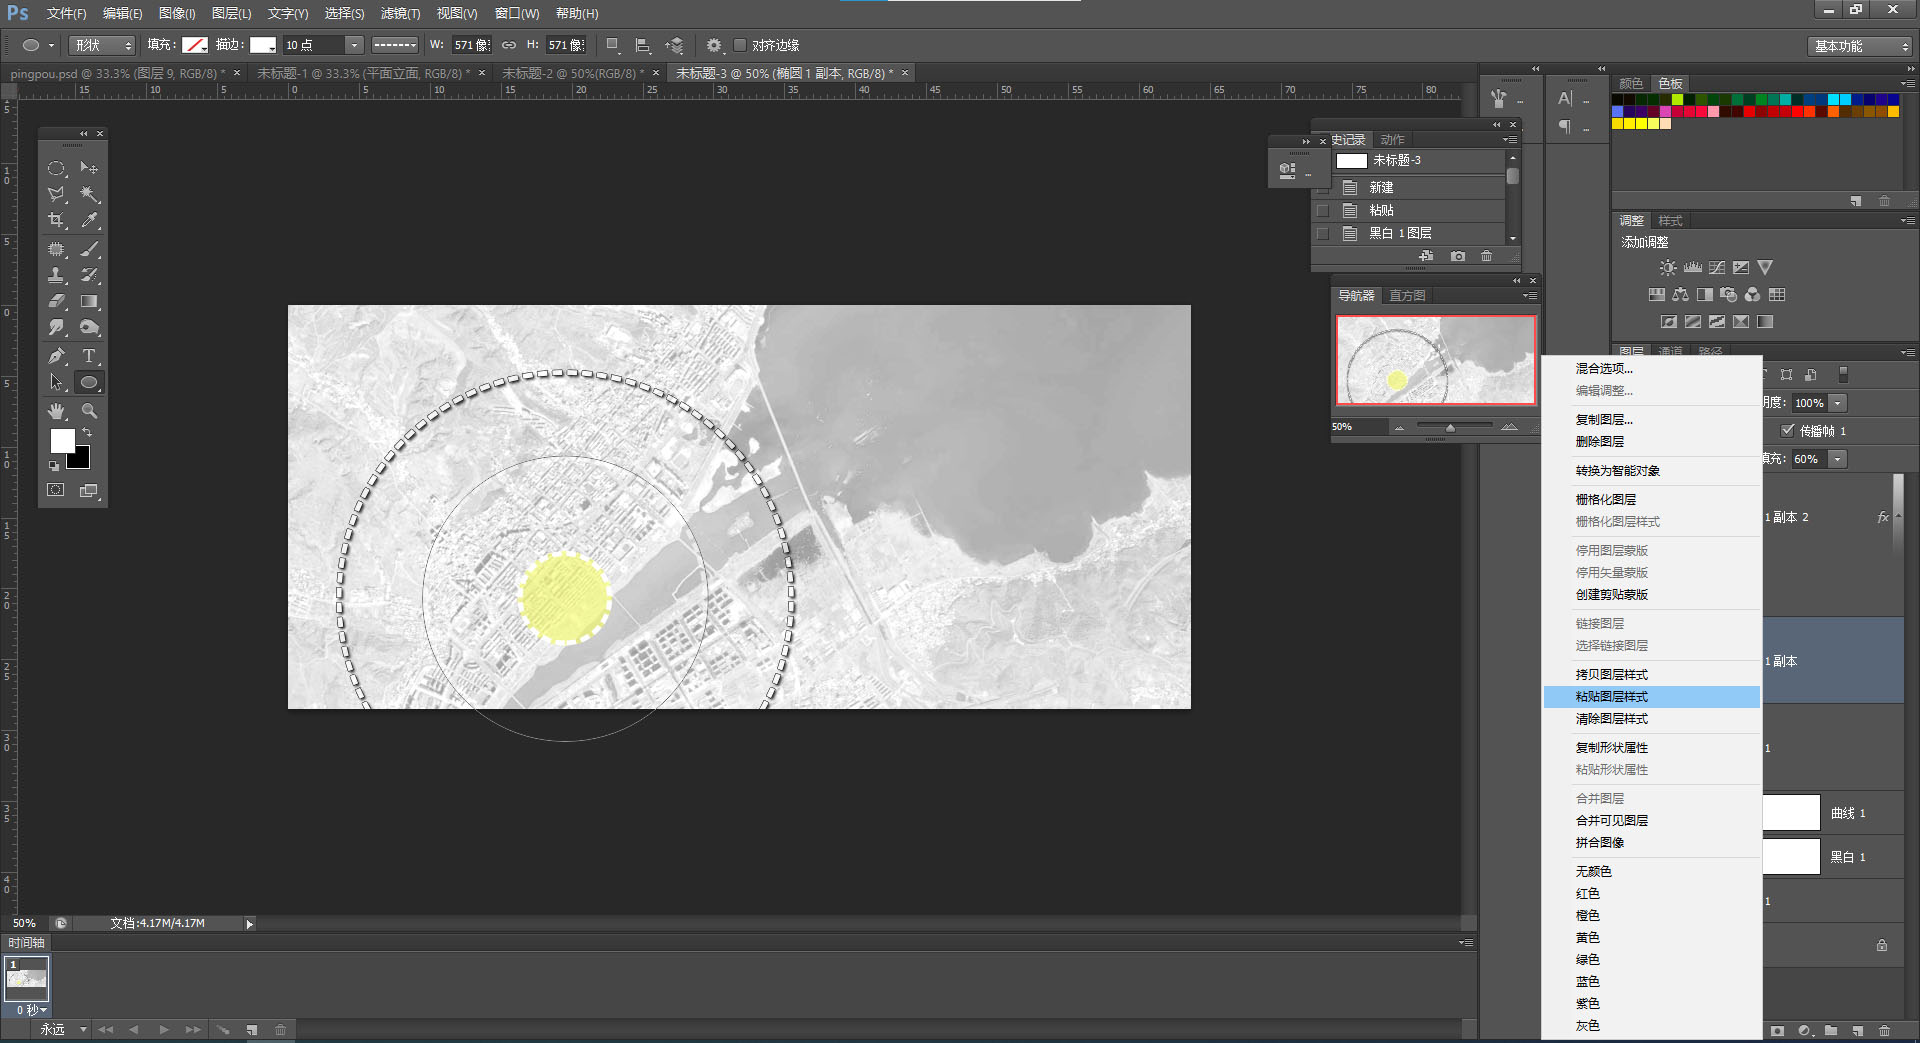Toggle history brush source box for 粘贴
The width and height of the screenshot is (1920, 1043).
tap(1323, 211)
